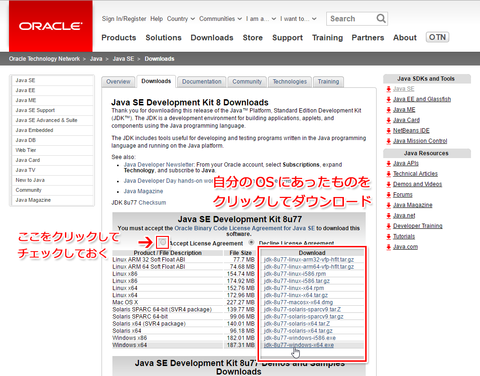
Task: Open the Products menu
Action: [x=119, y=38]
